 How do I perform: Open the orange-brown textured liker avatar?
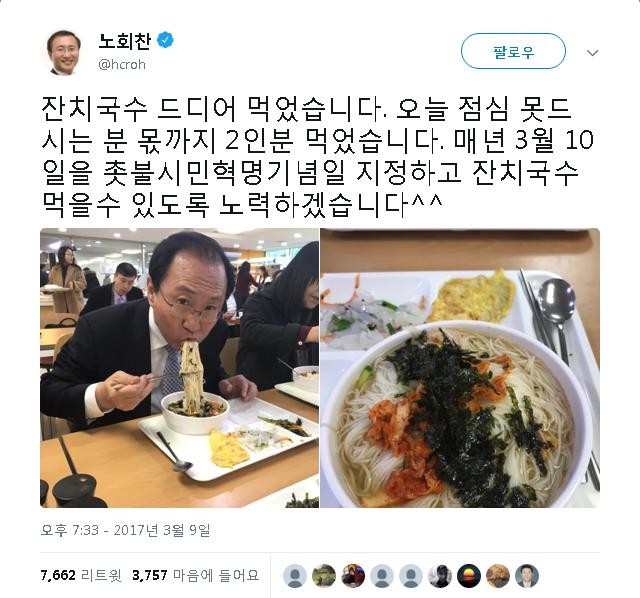coord(498,576)
